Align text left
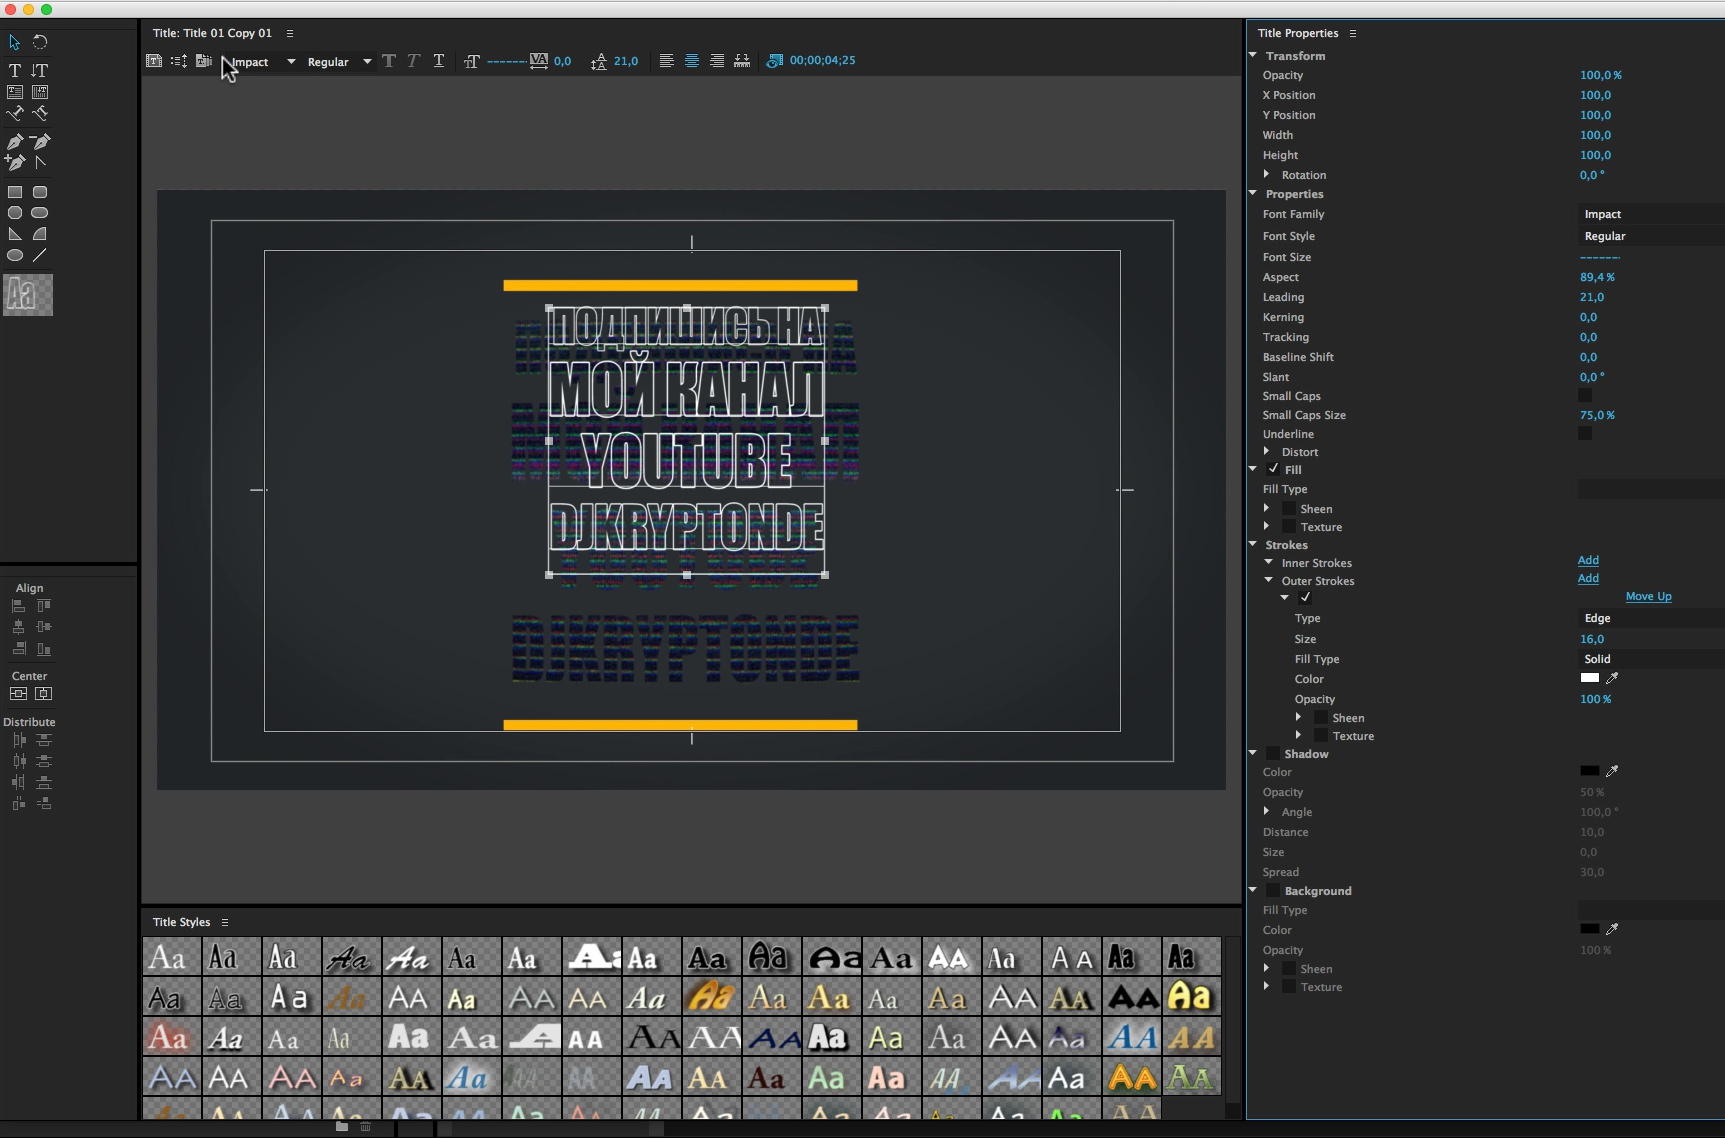1725x1138 pixels. pyautogui.click(x=667, y=61)
